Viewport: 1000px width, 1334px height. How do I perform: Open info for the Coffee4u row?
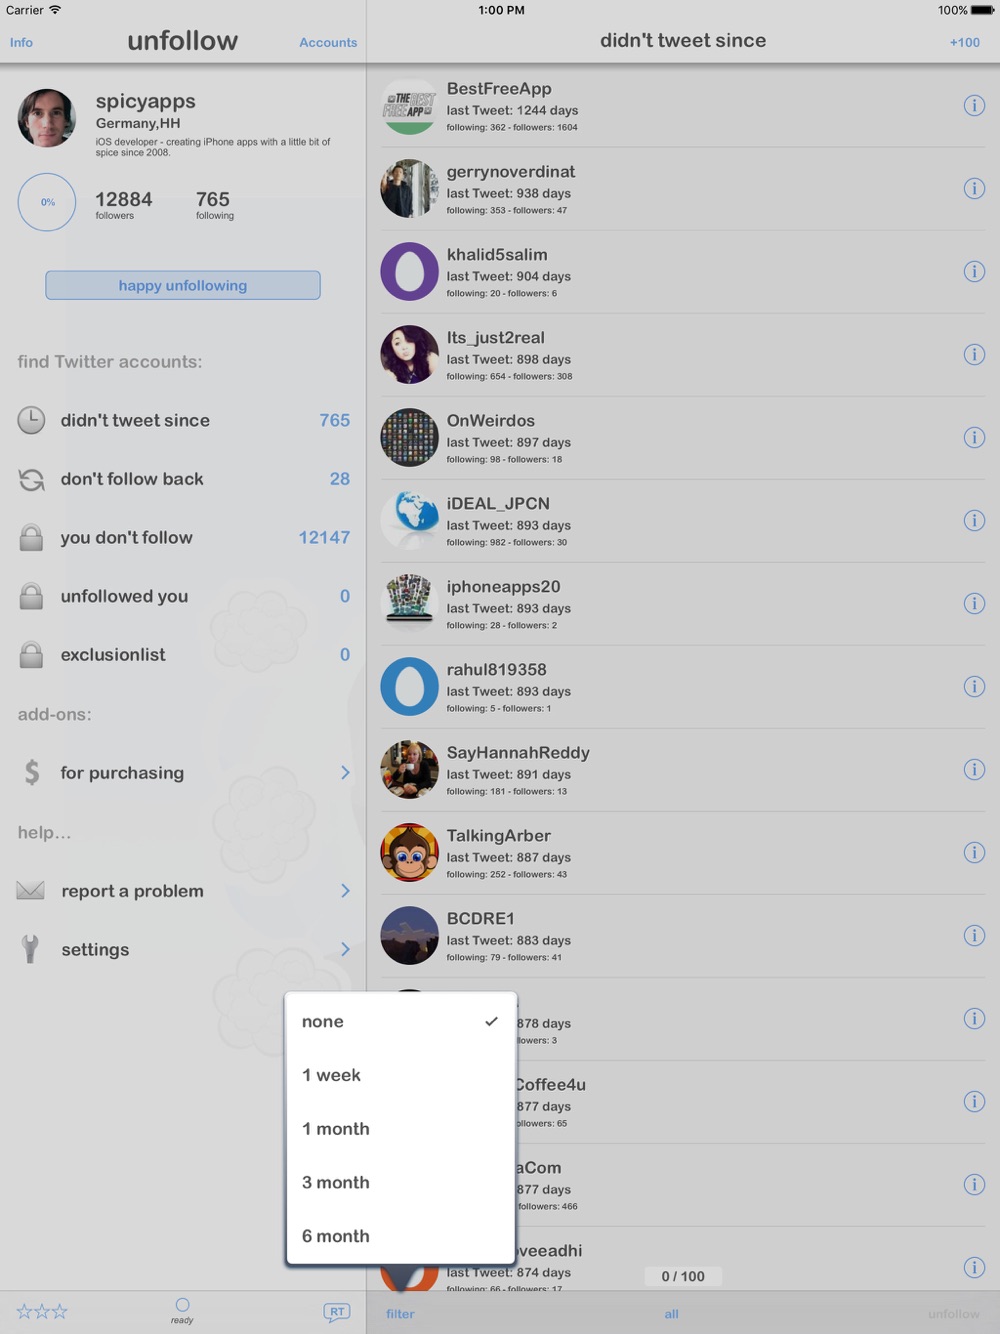coord(974,1102)
